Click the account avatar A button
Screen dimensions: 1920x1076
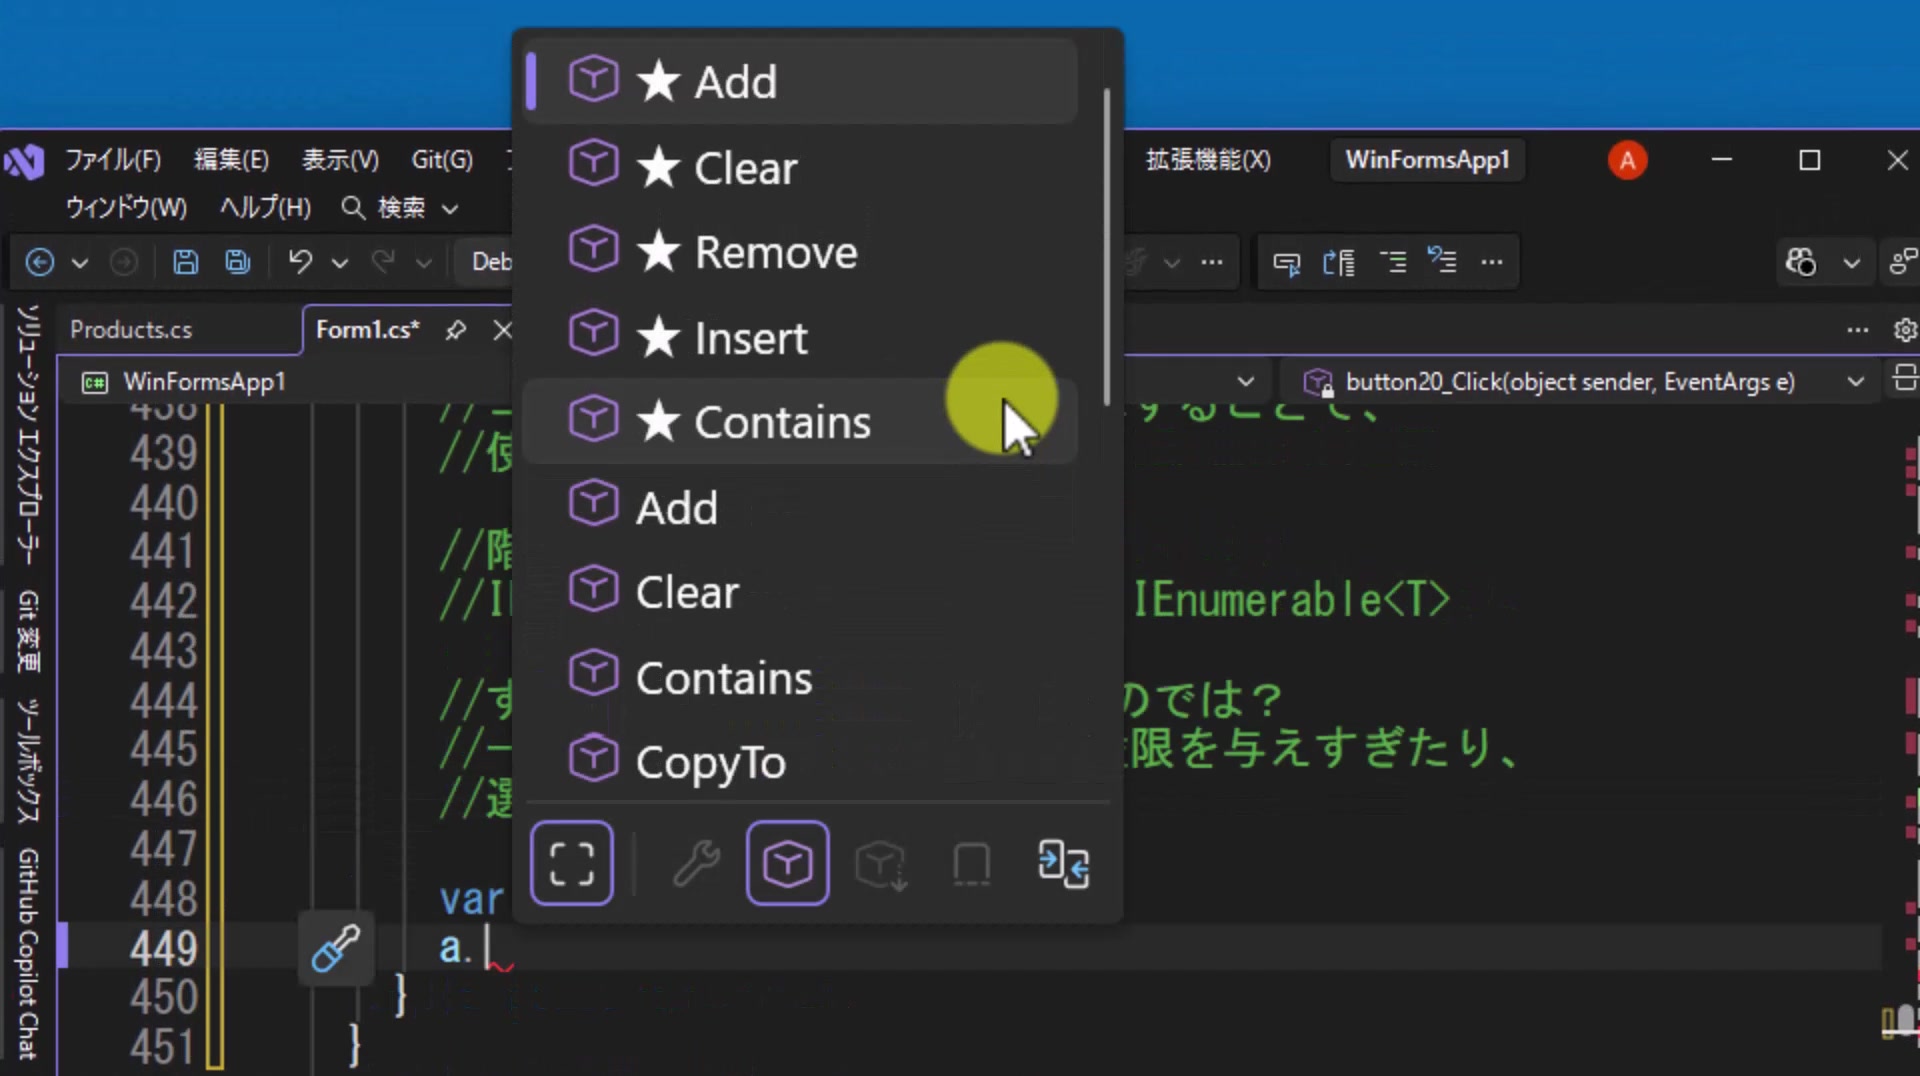pyautogui.click(x=1628, y=160)
